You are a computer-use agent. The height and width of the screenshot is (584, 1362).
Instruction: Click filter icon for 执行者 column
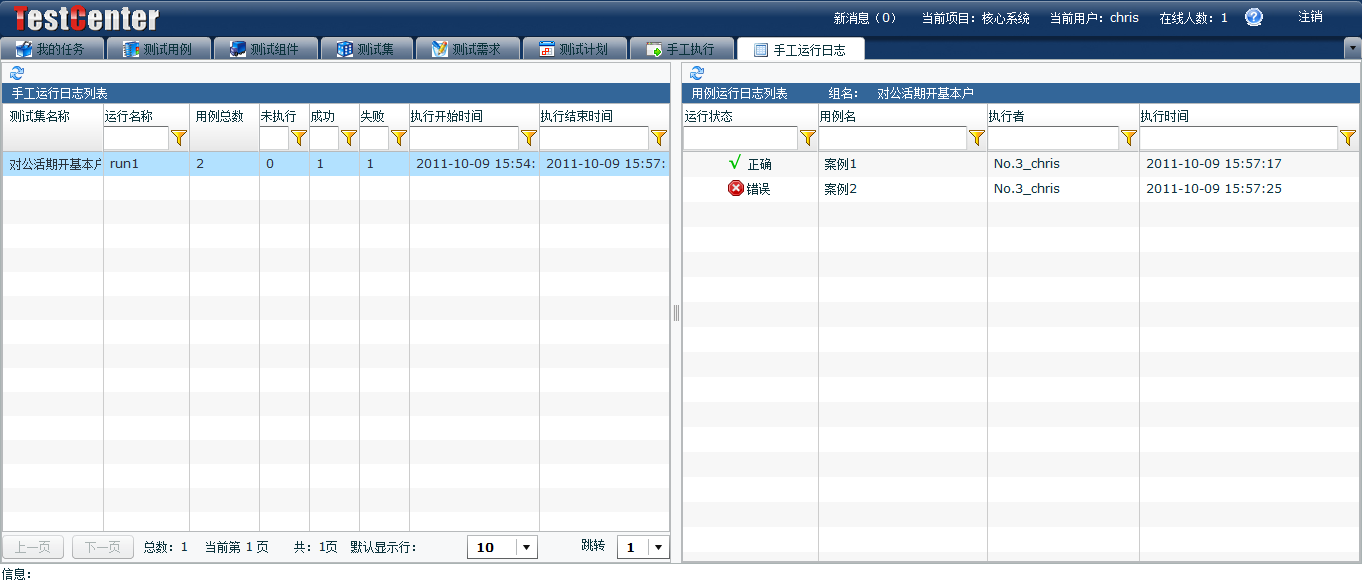tap(1129, 138)
